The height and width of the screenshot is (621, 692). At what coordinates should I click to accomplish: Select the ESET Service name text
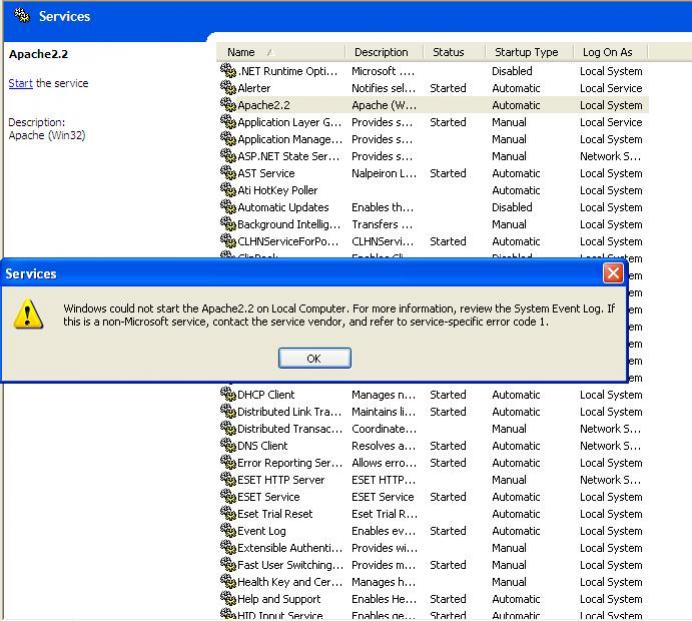point(268,497)
